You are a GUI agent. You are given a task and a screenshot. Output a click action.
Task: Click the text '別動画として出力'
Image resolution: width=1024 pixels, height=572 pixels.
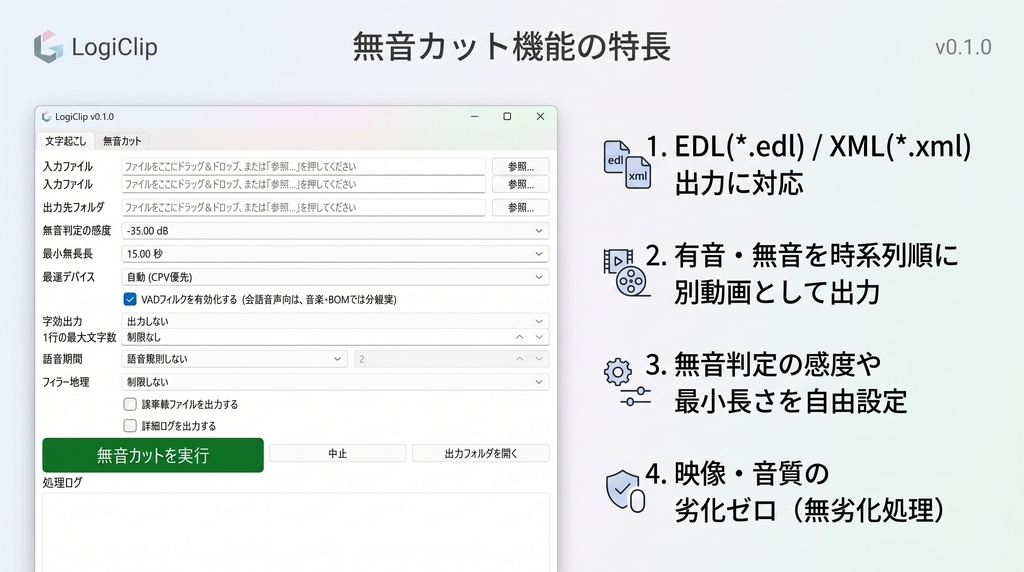(x=777, y=292)
